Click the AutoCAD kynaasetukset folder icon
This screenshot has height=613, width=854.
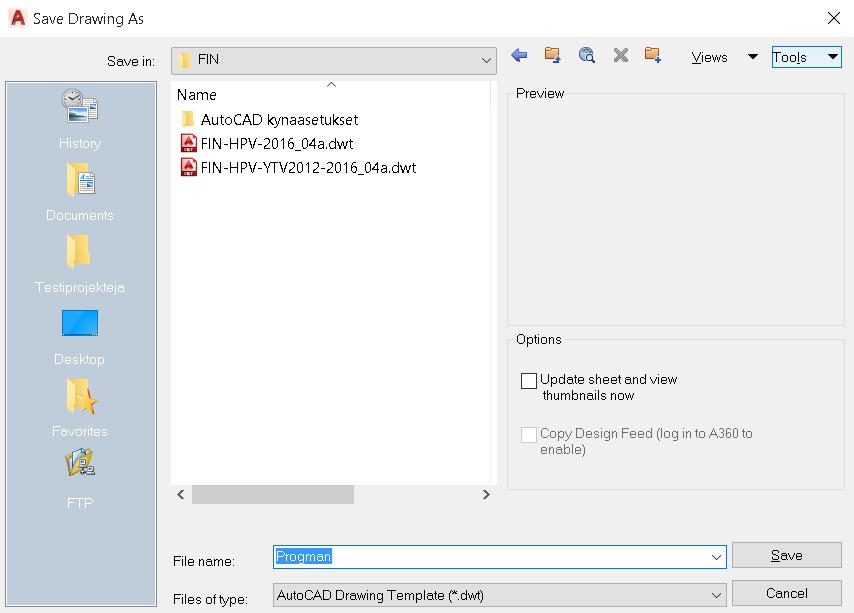click(188, 119)
